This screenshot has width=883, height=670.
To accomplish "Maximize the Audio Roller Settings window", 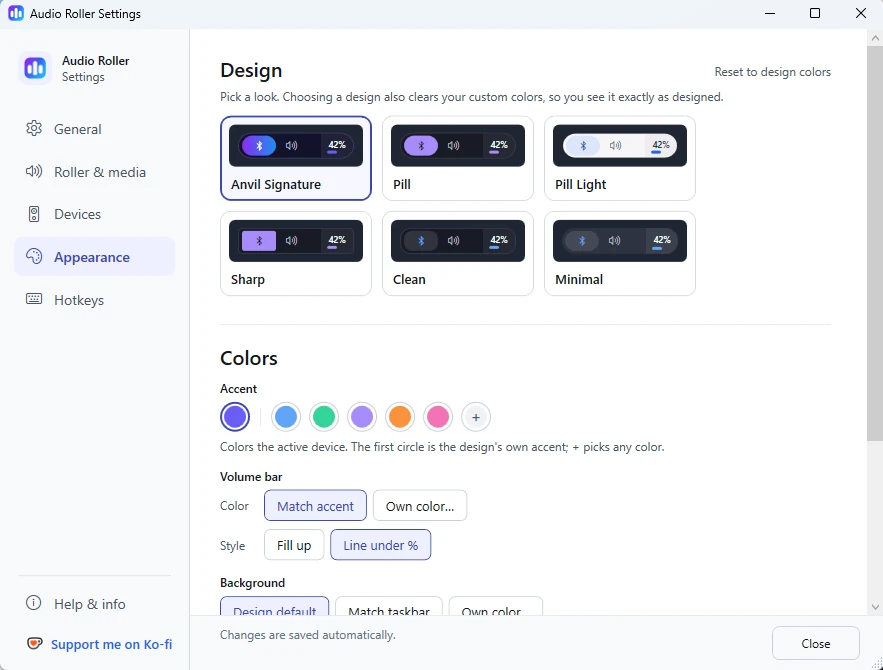I will [x=815, y=13].
